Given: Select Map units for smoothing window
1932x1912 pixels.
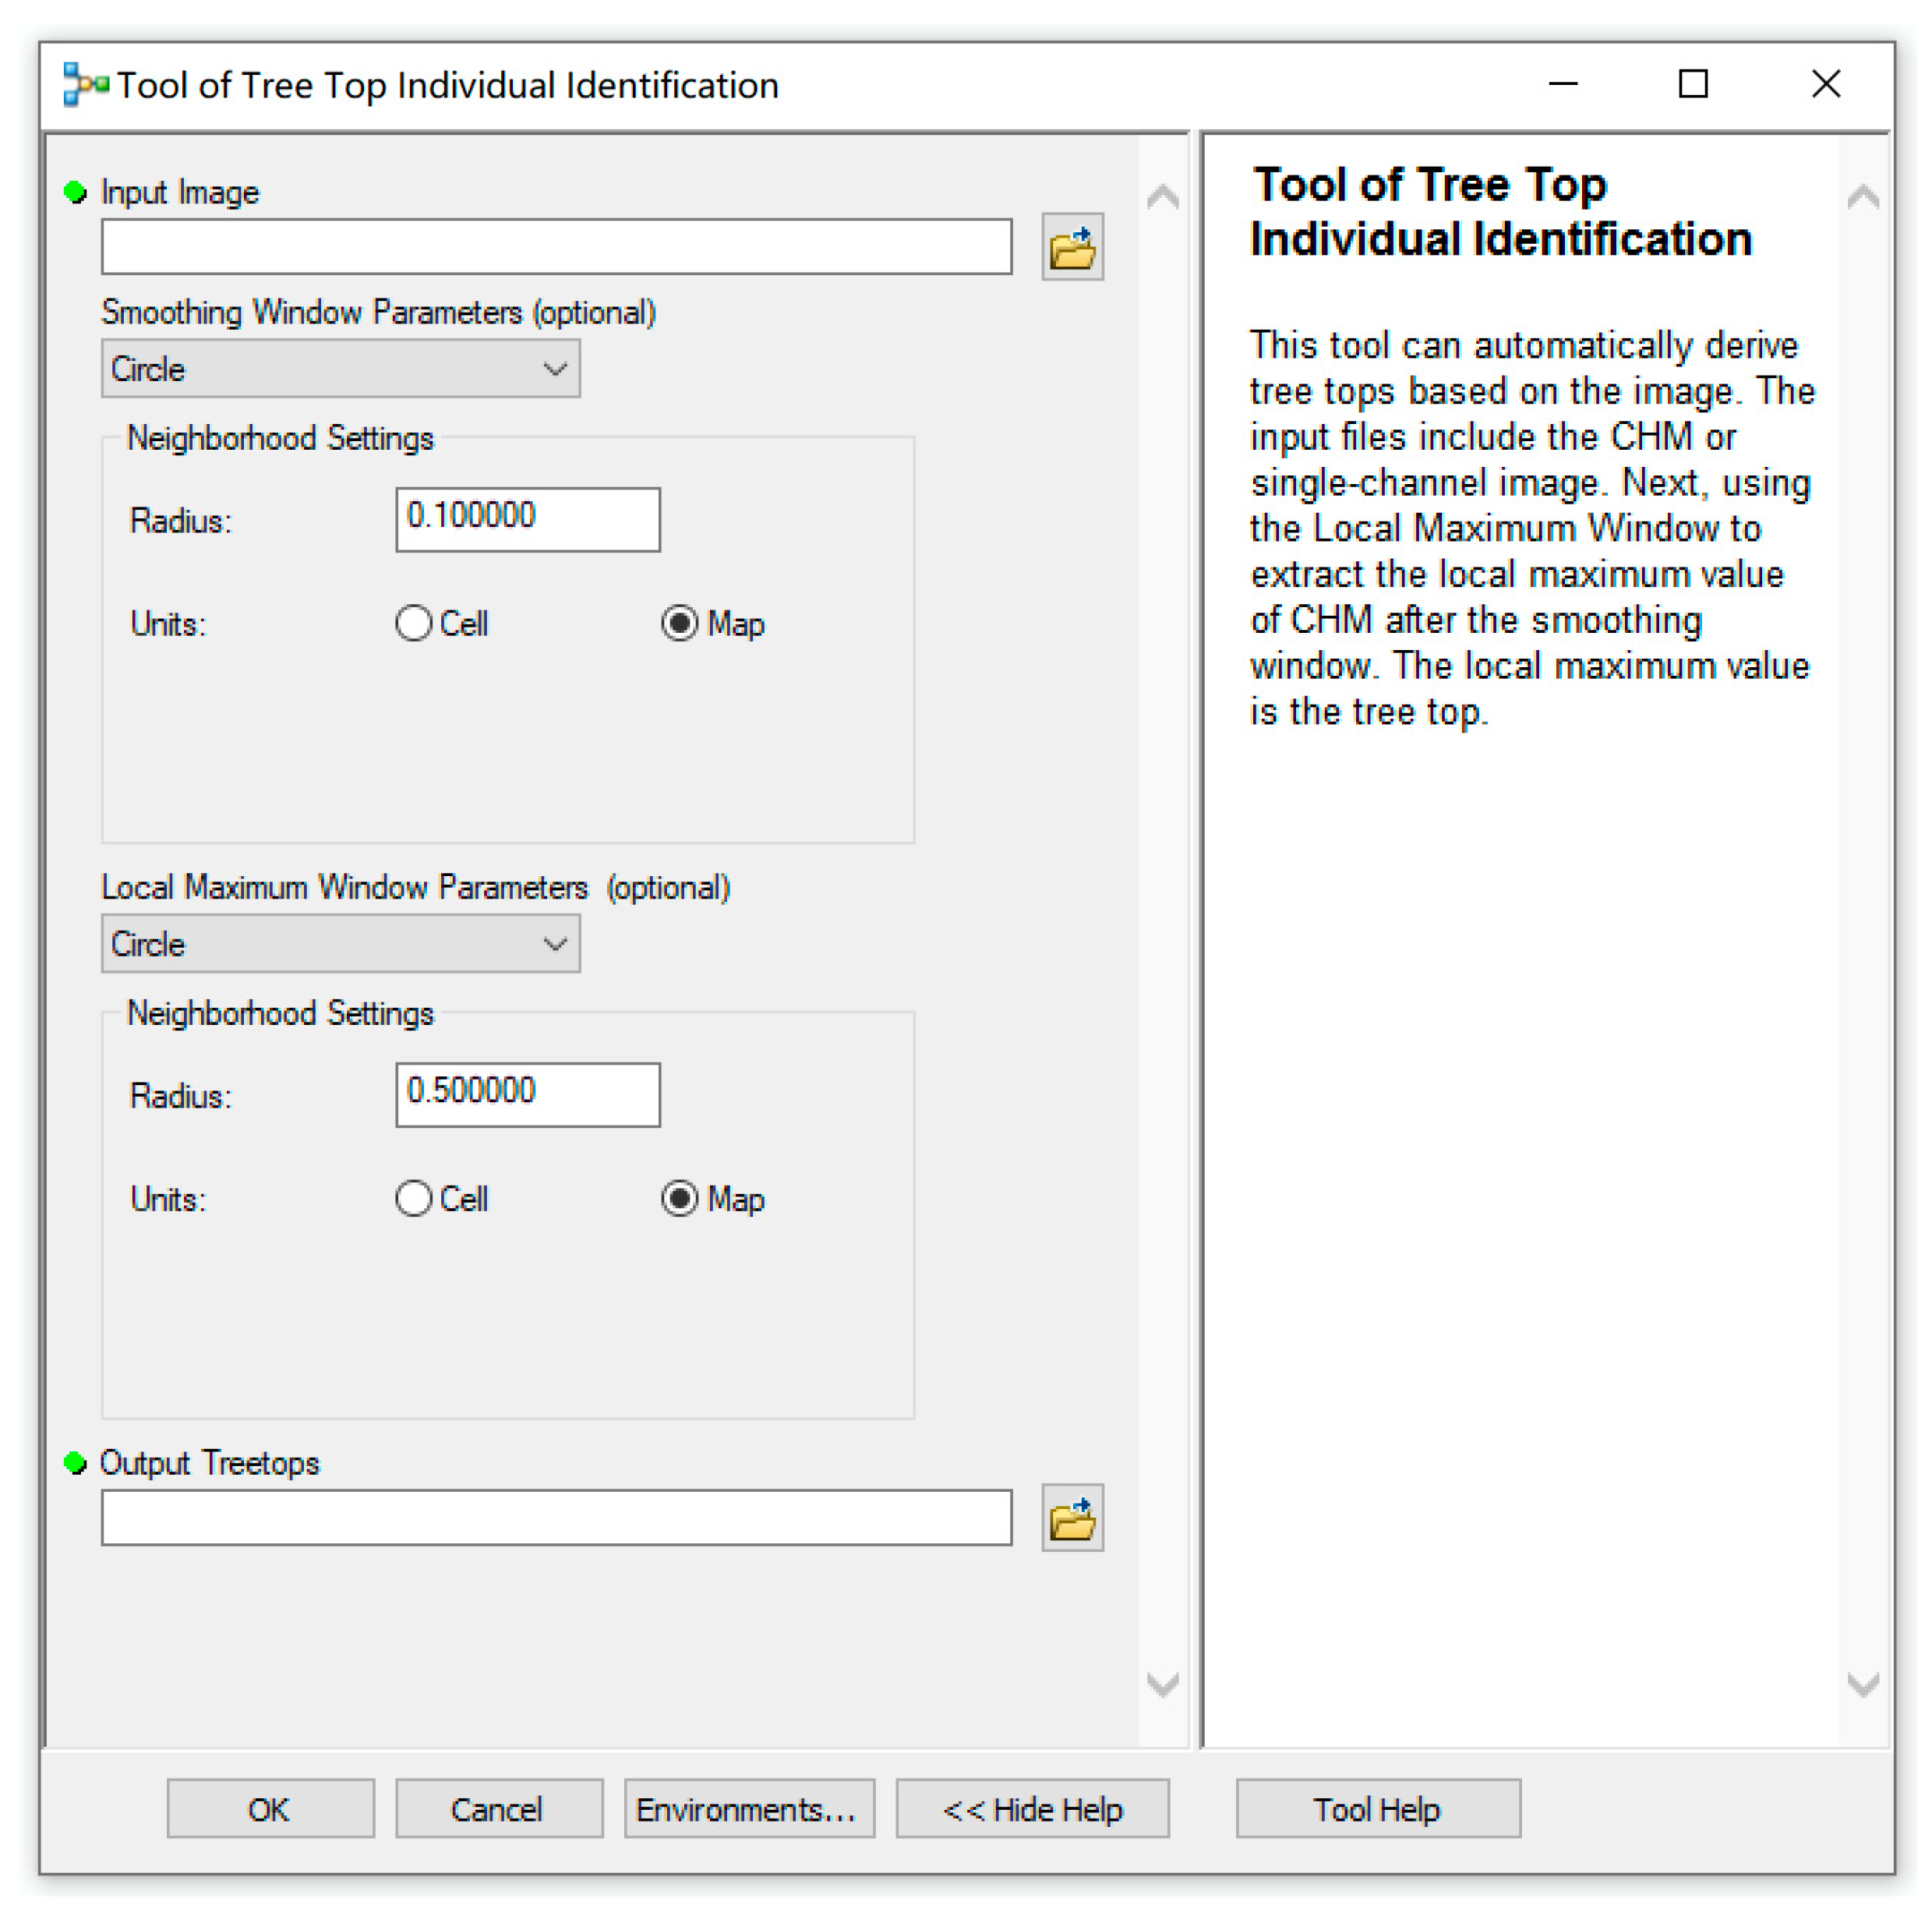Looking at the screenshot, I should 680,624.
